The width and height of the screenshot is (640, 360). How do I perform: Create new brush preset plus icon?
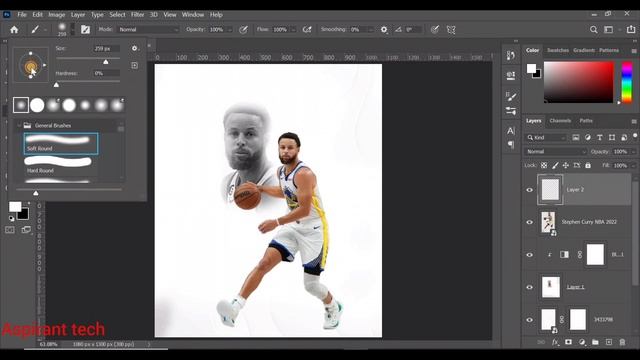point(135,65)
